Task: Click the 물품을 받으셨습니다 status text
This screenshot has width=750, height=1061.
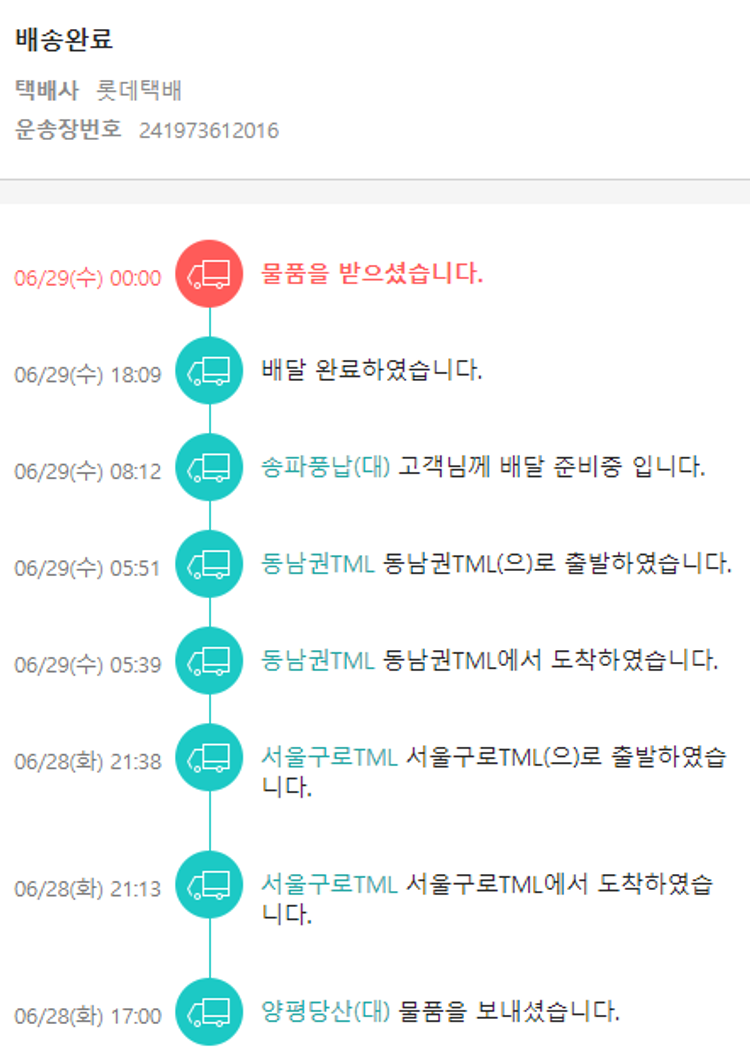Action: [372, 273]
